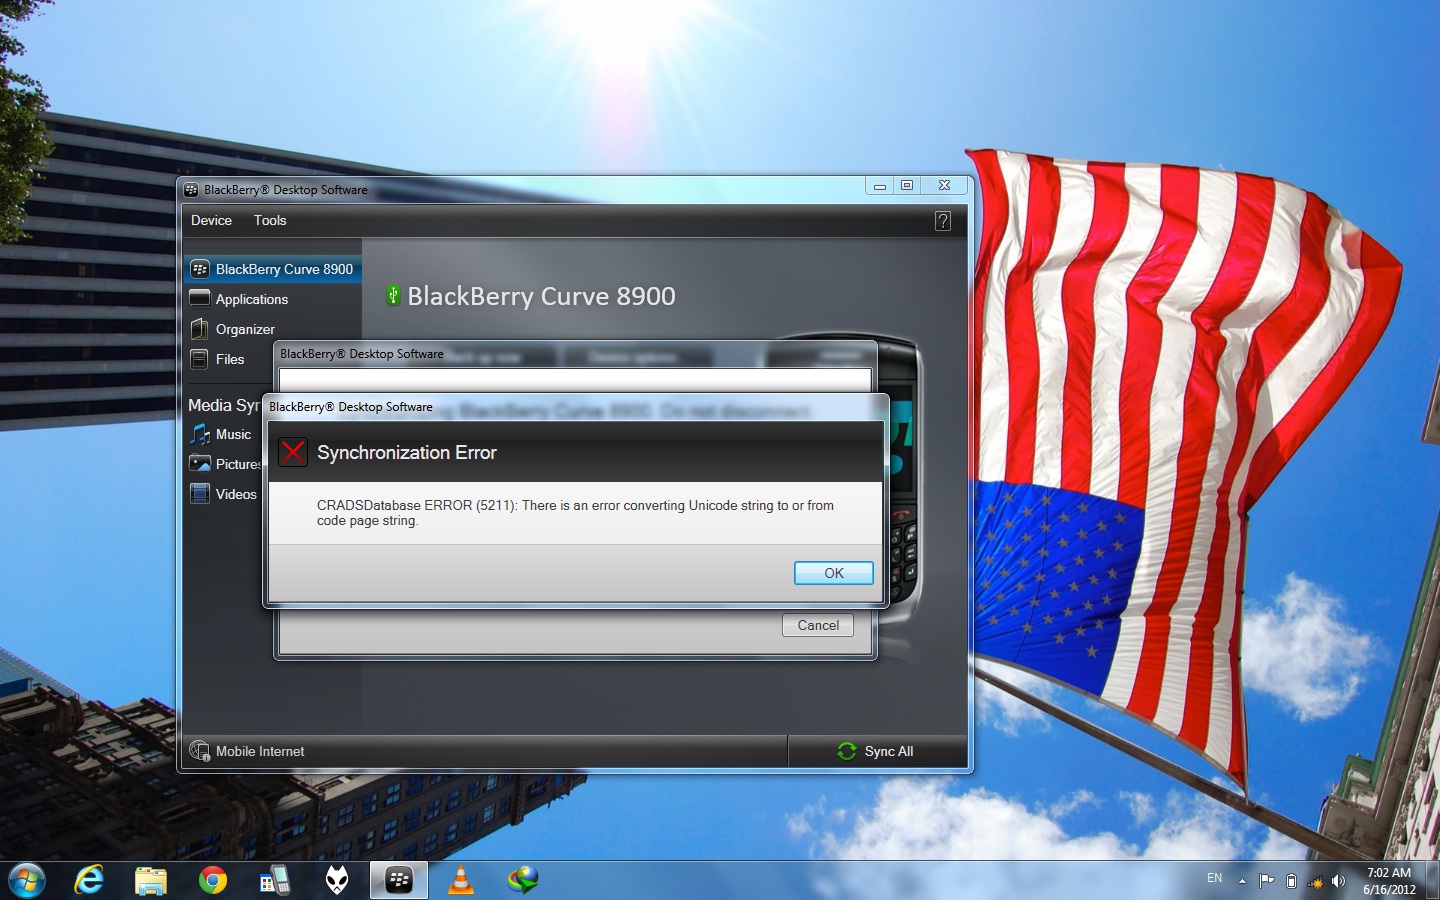Click the Cancel button in sync progress dialog
Image resolution: width=1440 pixels, height=900 pixels.
pyautogui.click(x=818, y=625)
